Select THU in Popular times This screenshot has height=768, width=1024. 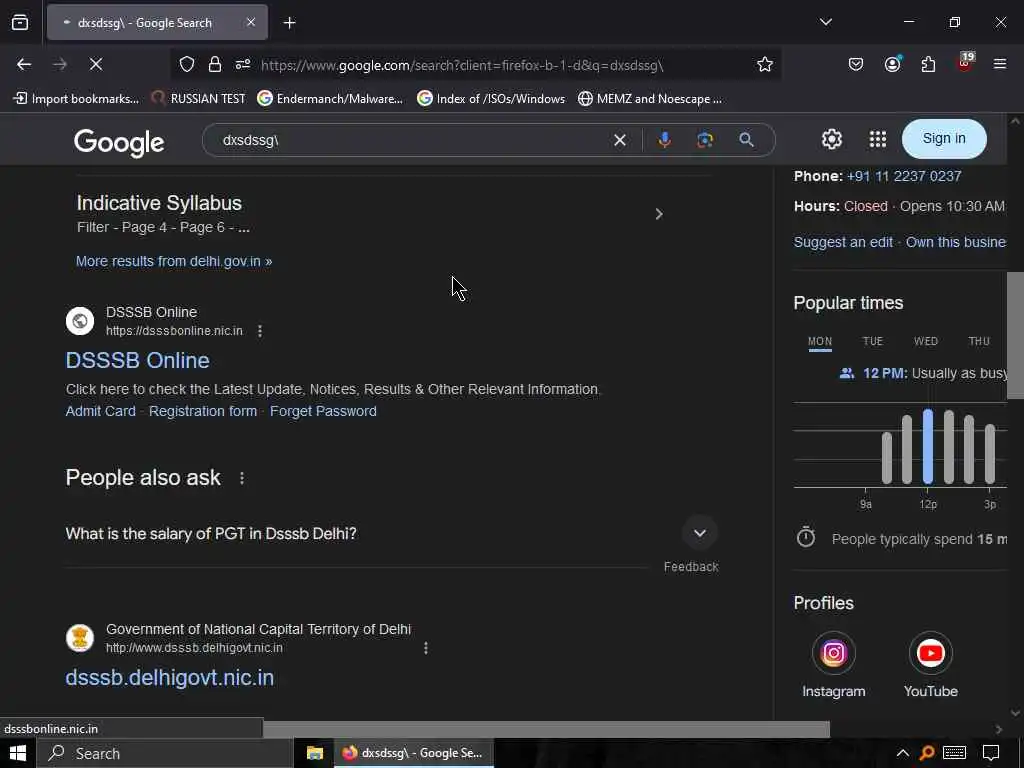[x=979, y=342]
